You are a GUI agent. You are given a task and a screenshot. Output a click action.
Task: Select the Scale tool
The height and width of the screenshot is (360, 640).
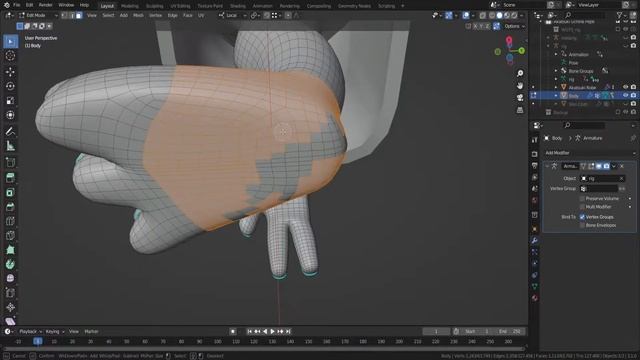coord(10,100)
